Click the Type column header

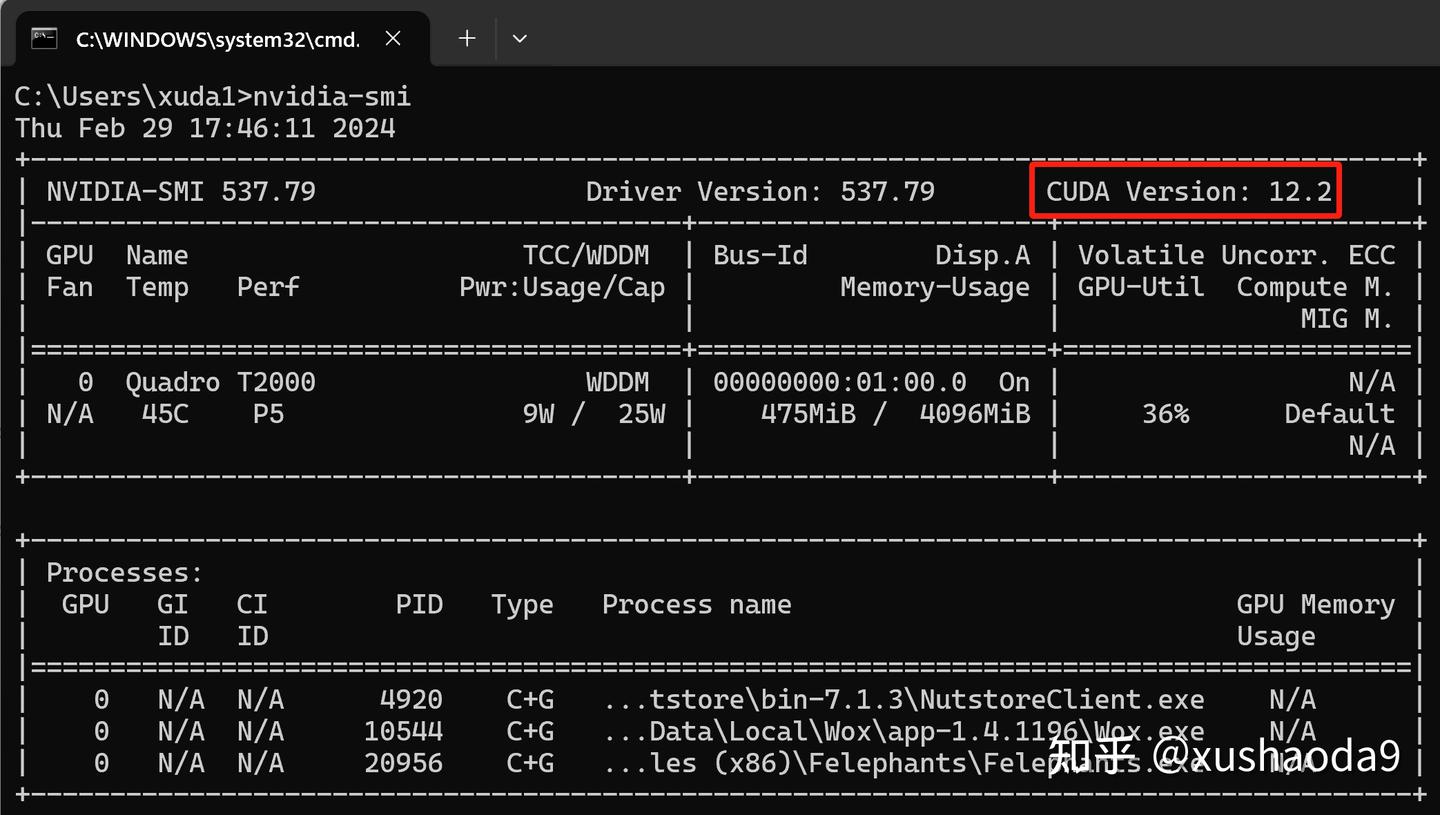click(522, 605)
